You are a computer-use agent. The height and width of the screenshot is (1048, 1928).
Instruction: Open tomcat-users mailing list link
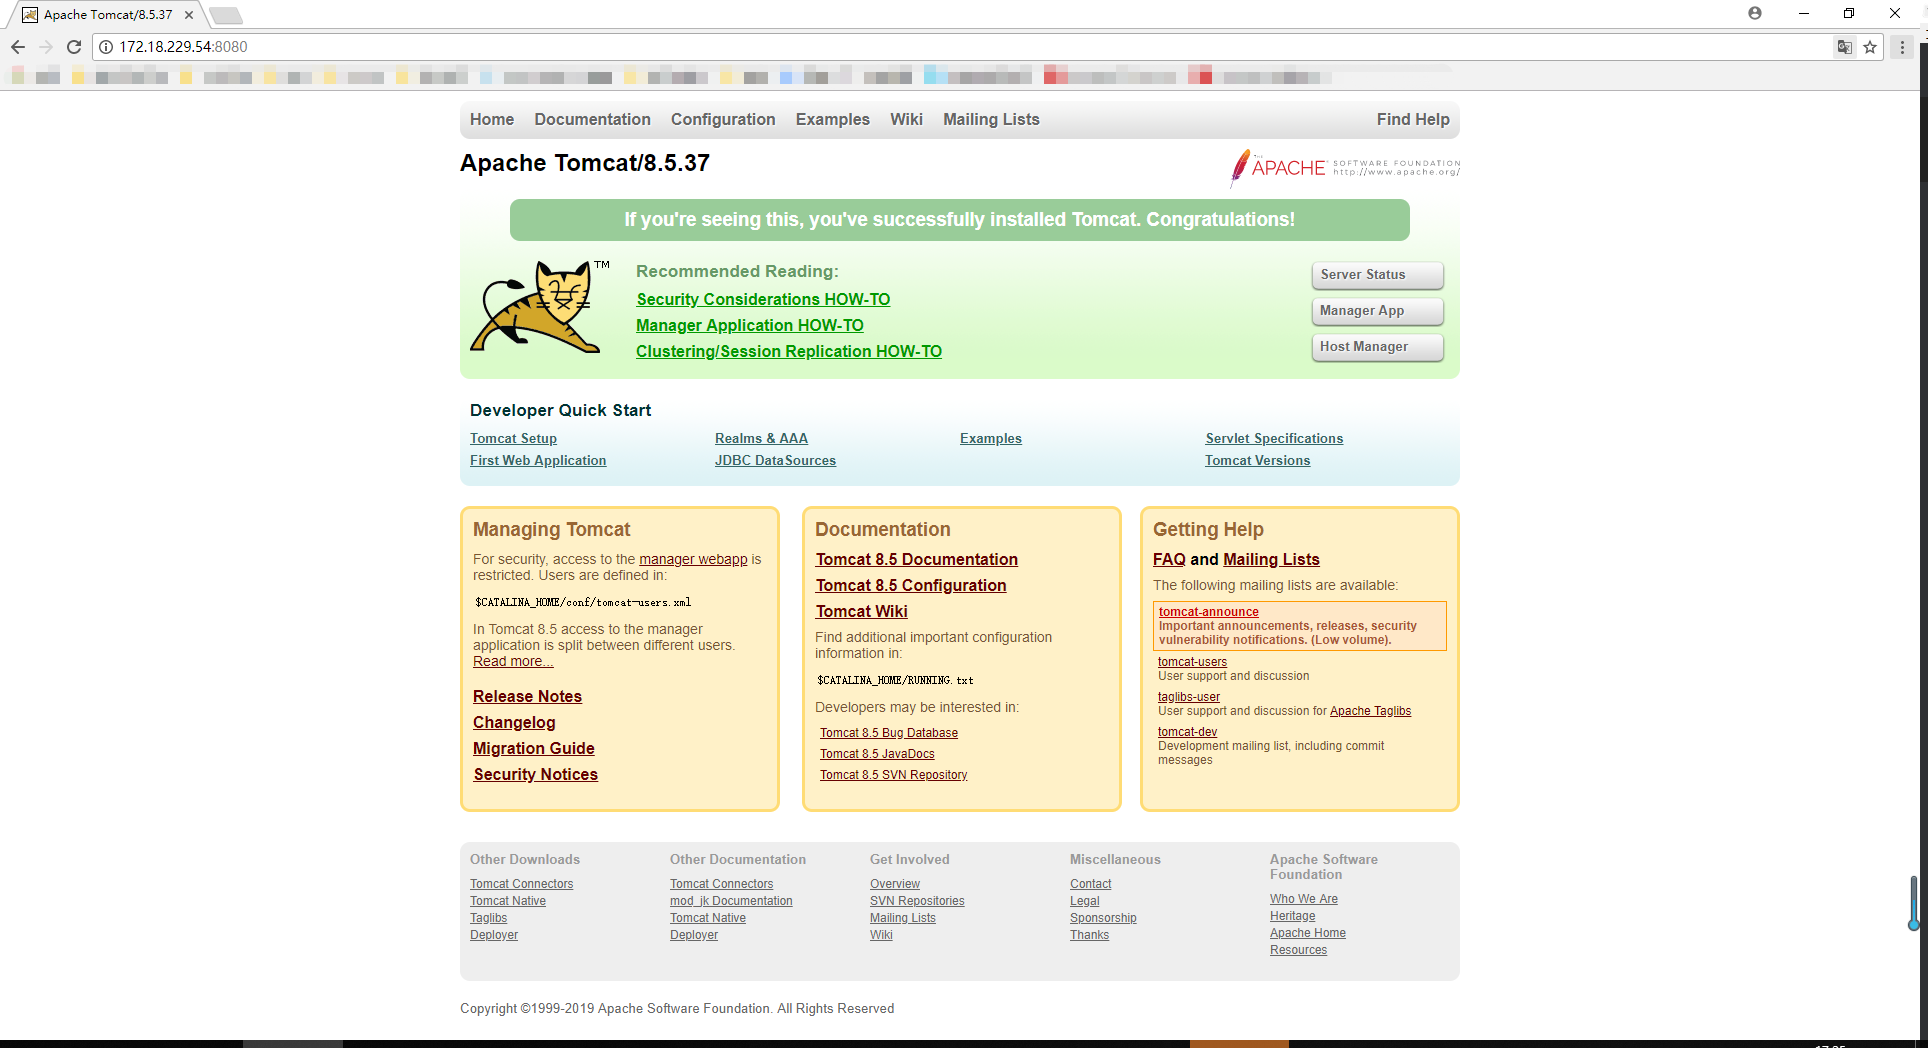[1192, 662]
